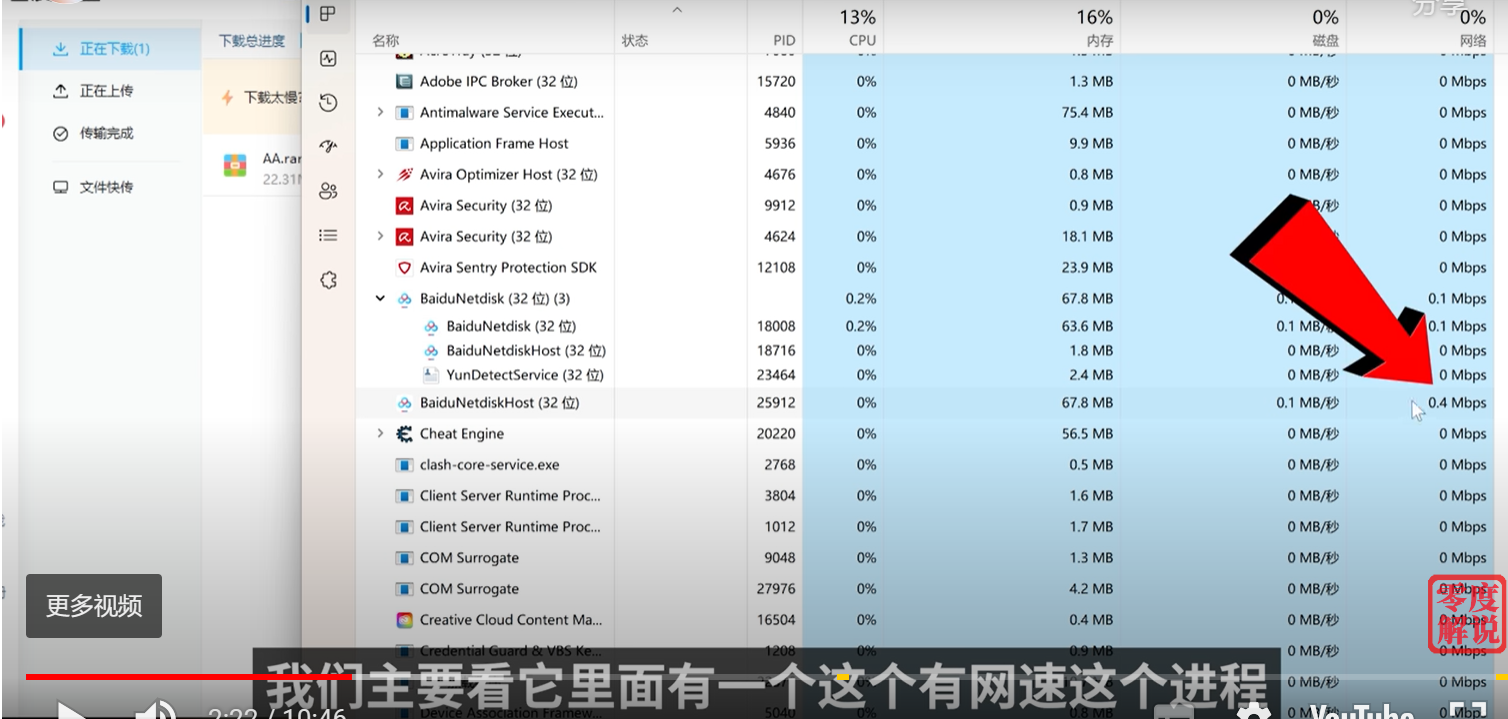1508x719 pixels.
Task: Seek using the red video progress bar
Action: [x=190, y=677]
